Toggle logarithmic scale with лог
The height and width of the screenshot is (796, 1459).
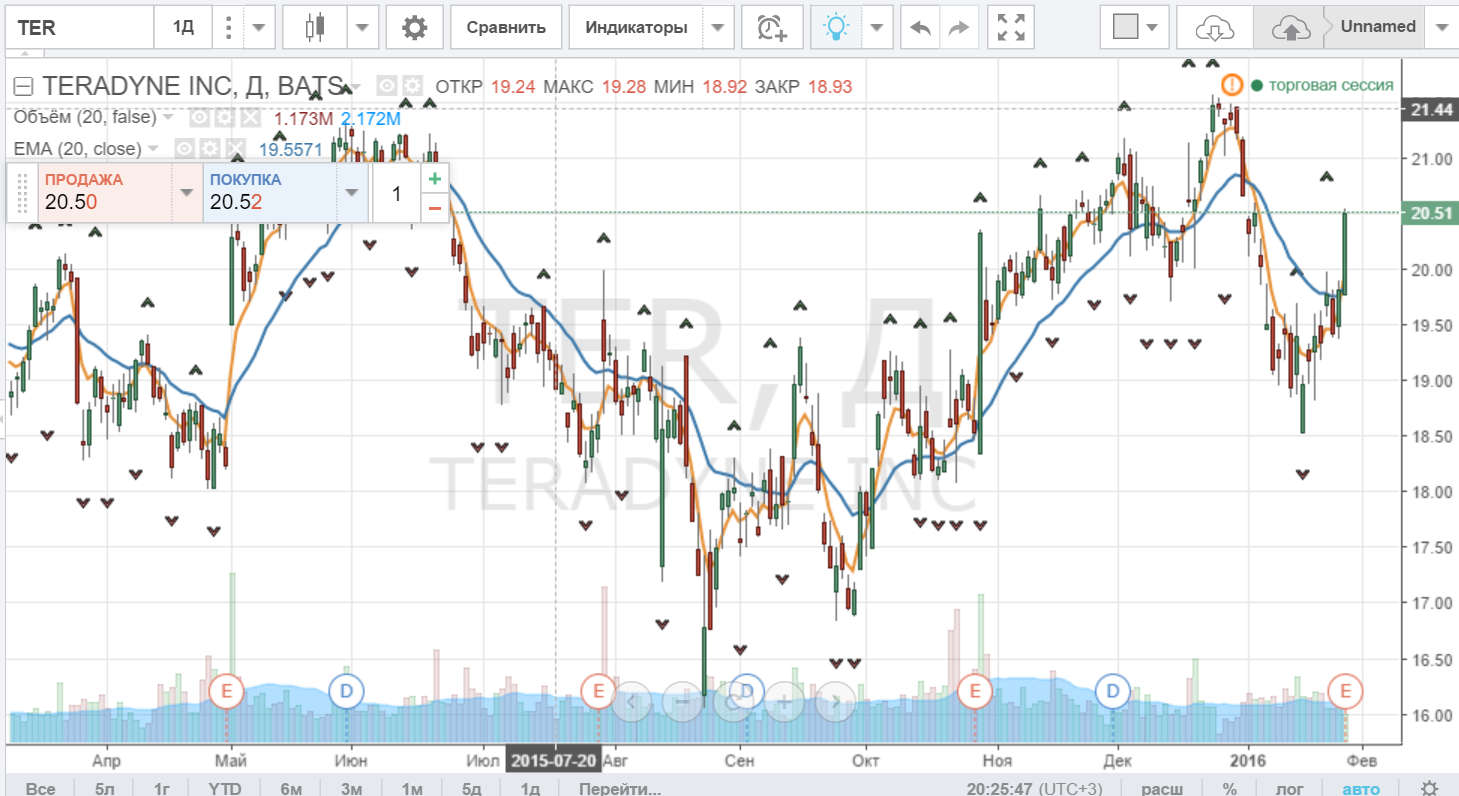click(1290, 788)
